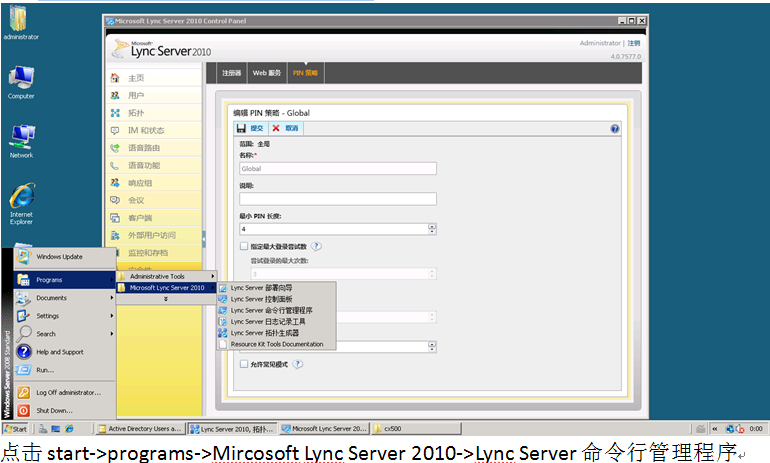Click help icon beside 允许常见模式
The width and height of the screenshot is (770, 463).
(x=297, y=364)
